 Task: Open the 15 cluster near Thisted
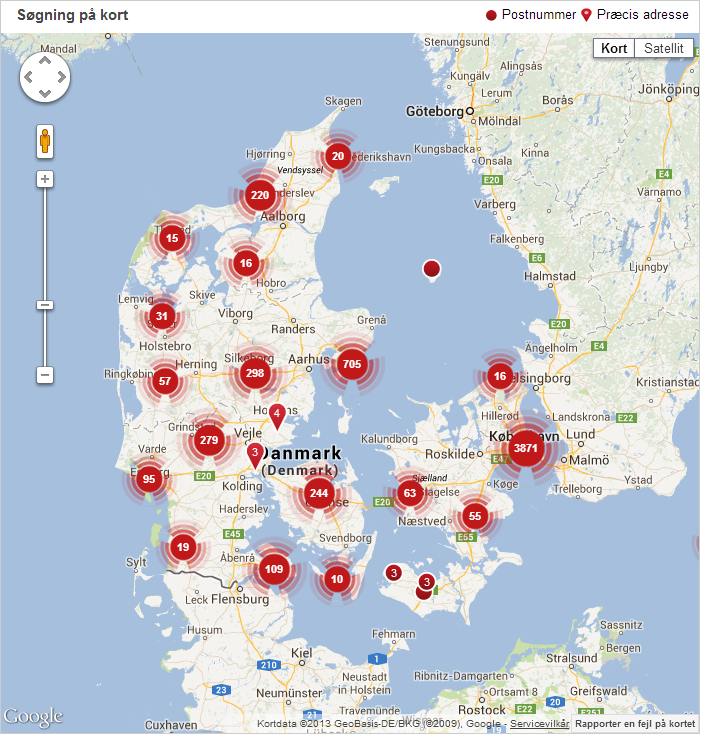pyautogui.click(x=172, y=238)
